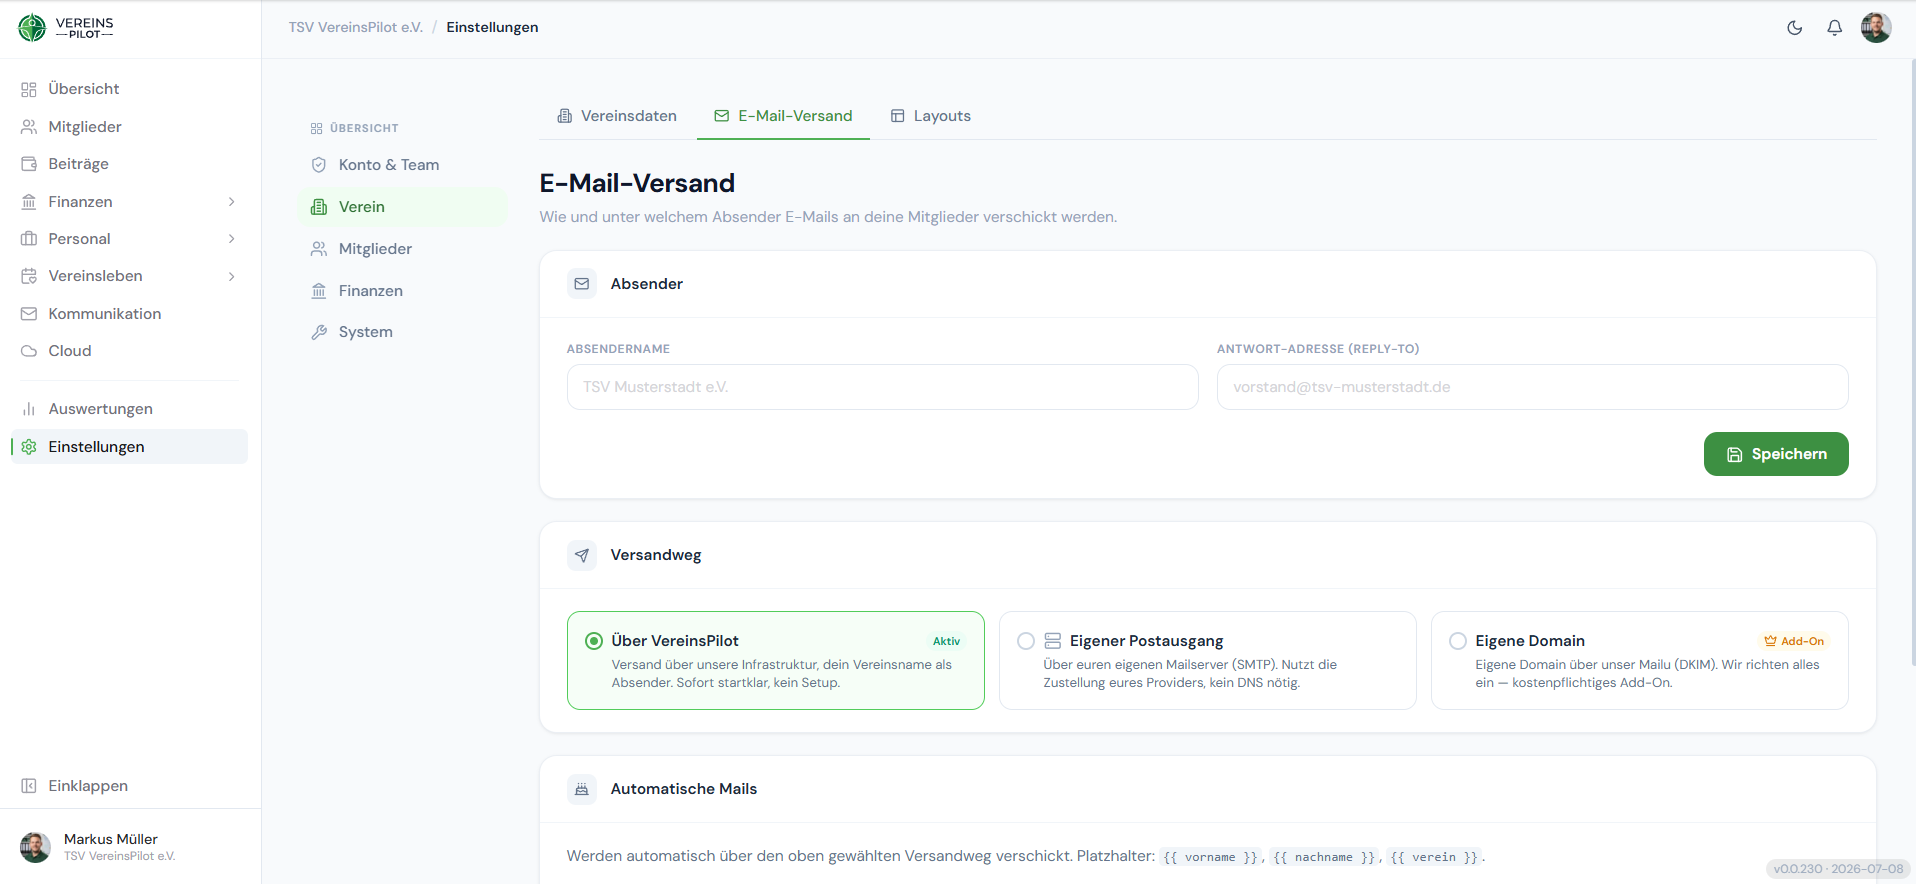This screenshot has width=1916, height=884.
Task: Expand the Finanzen submenu chevron
Action: (x=232, y=202)
